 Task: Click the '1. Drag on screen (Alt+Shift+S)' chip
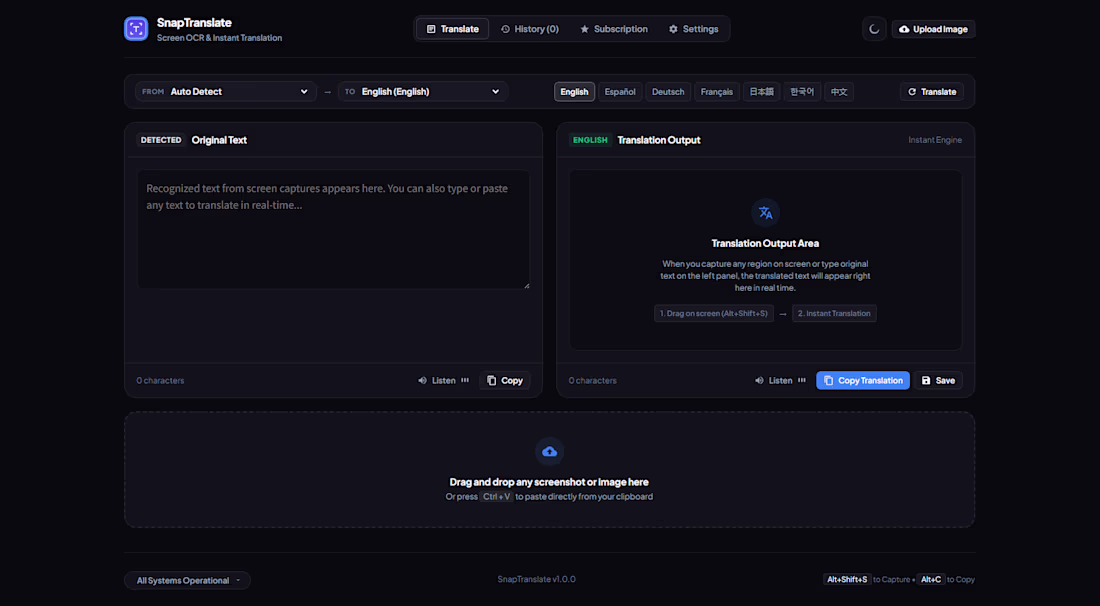click(x=713, y=314)
